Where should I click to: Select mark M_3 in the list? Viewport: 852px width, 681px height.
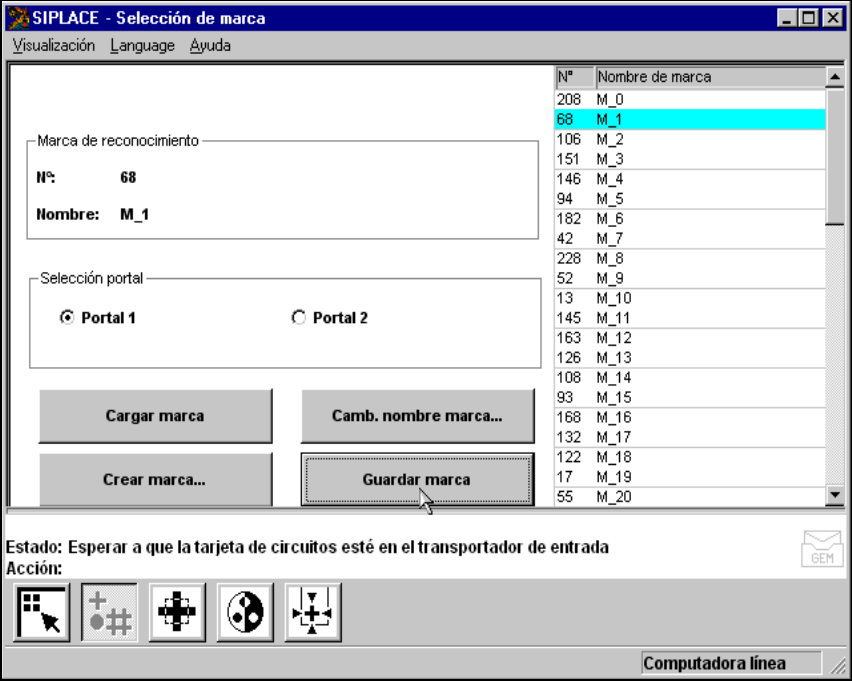point(690,159)
